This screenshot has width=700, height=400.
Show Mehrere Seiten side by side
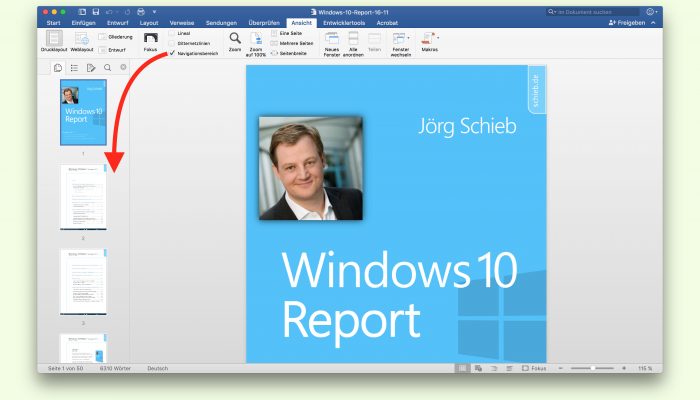coord(292,43)
